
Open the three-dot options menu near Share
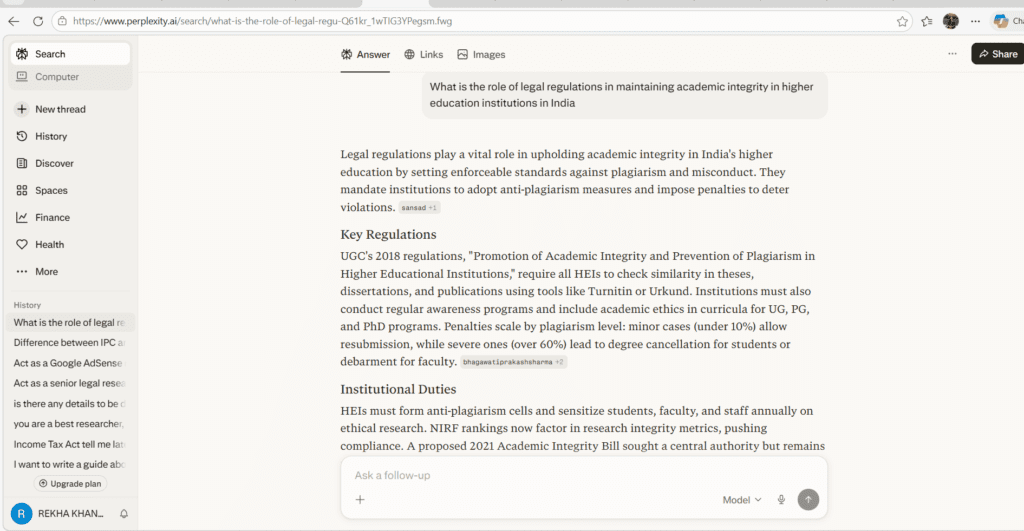[x=952, y=54]
